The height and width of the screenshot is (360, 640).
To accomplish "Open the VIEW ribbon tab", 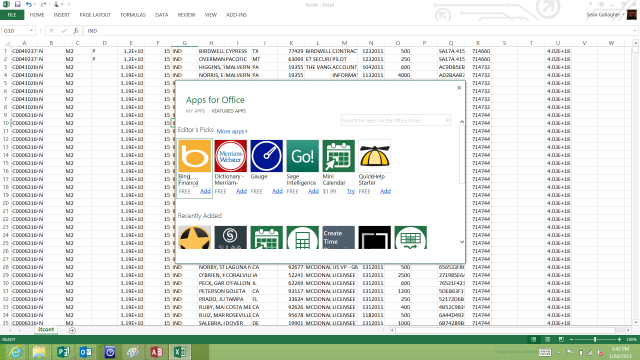I will pos(211,15).
